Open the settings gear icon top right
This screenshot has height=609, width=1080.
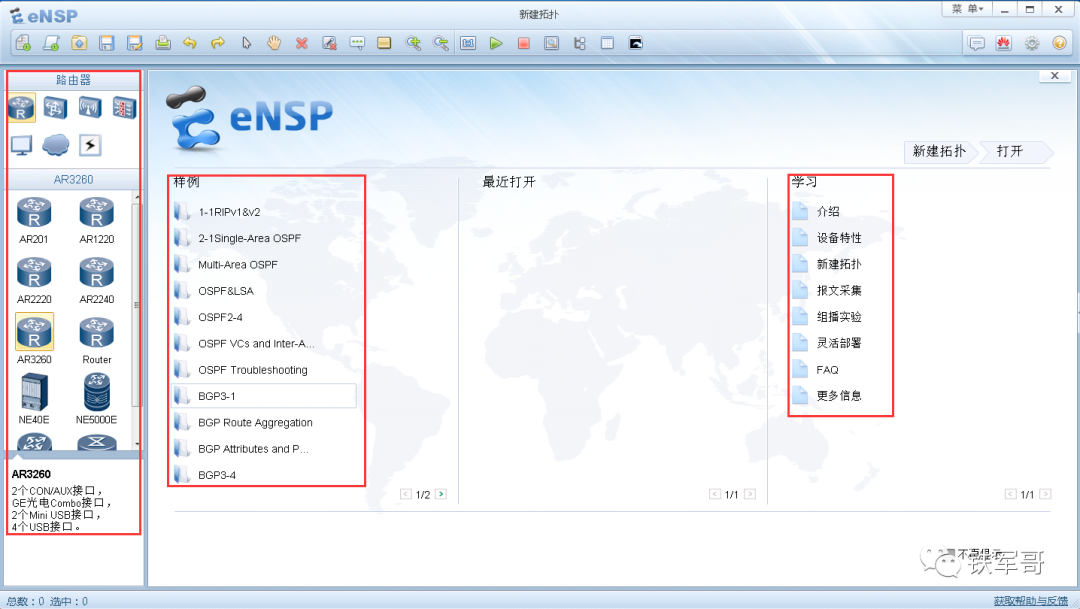click(1032, 43)
